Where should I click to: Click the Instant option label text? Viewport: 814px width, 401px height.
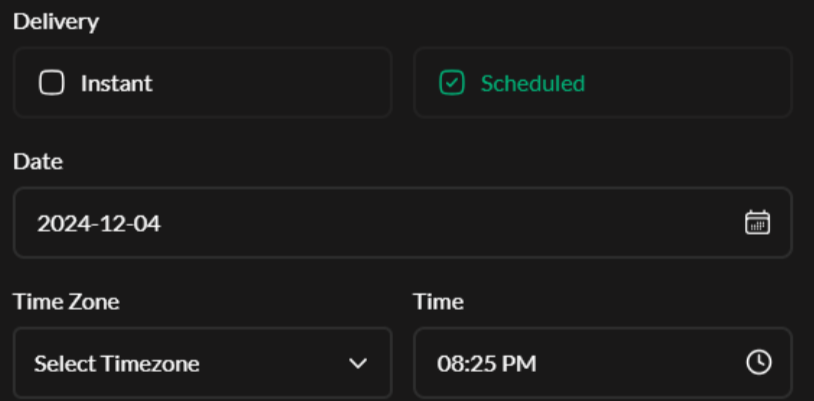click(117, 83)
